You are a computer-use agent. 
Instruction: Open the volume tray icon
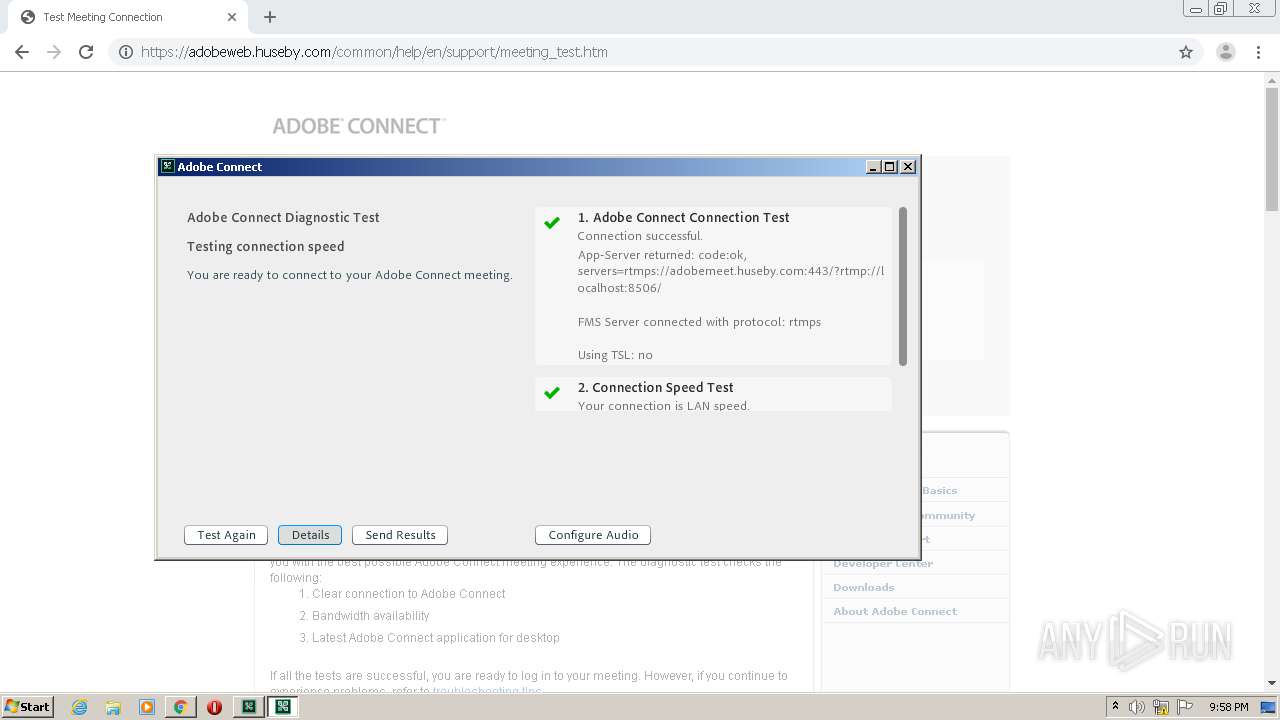coord(1137,707)
